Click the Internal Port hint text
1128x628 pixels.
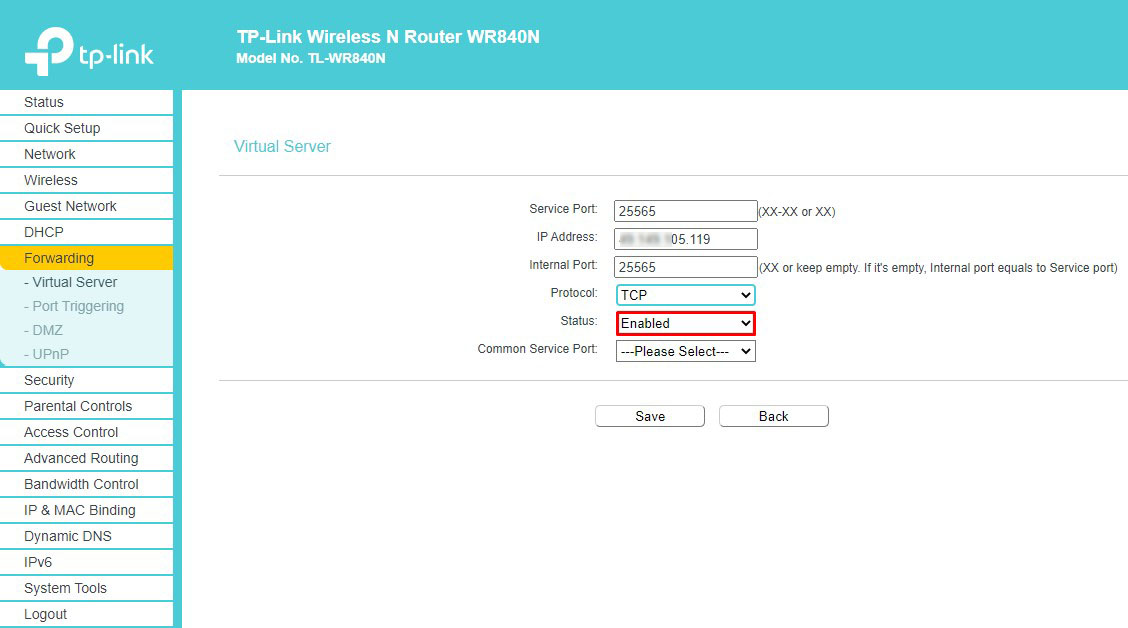(938, 268)
